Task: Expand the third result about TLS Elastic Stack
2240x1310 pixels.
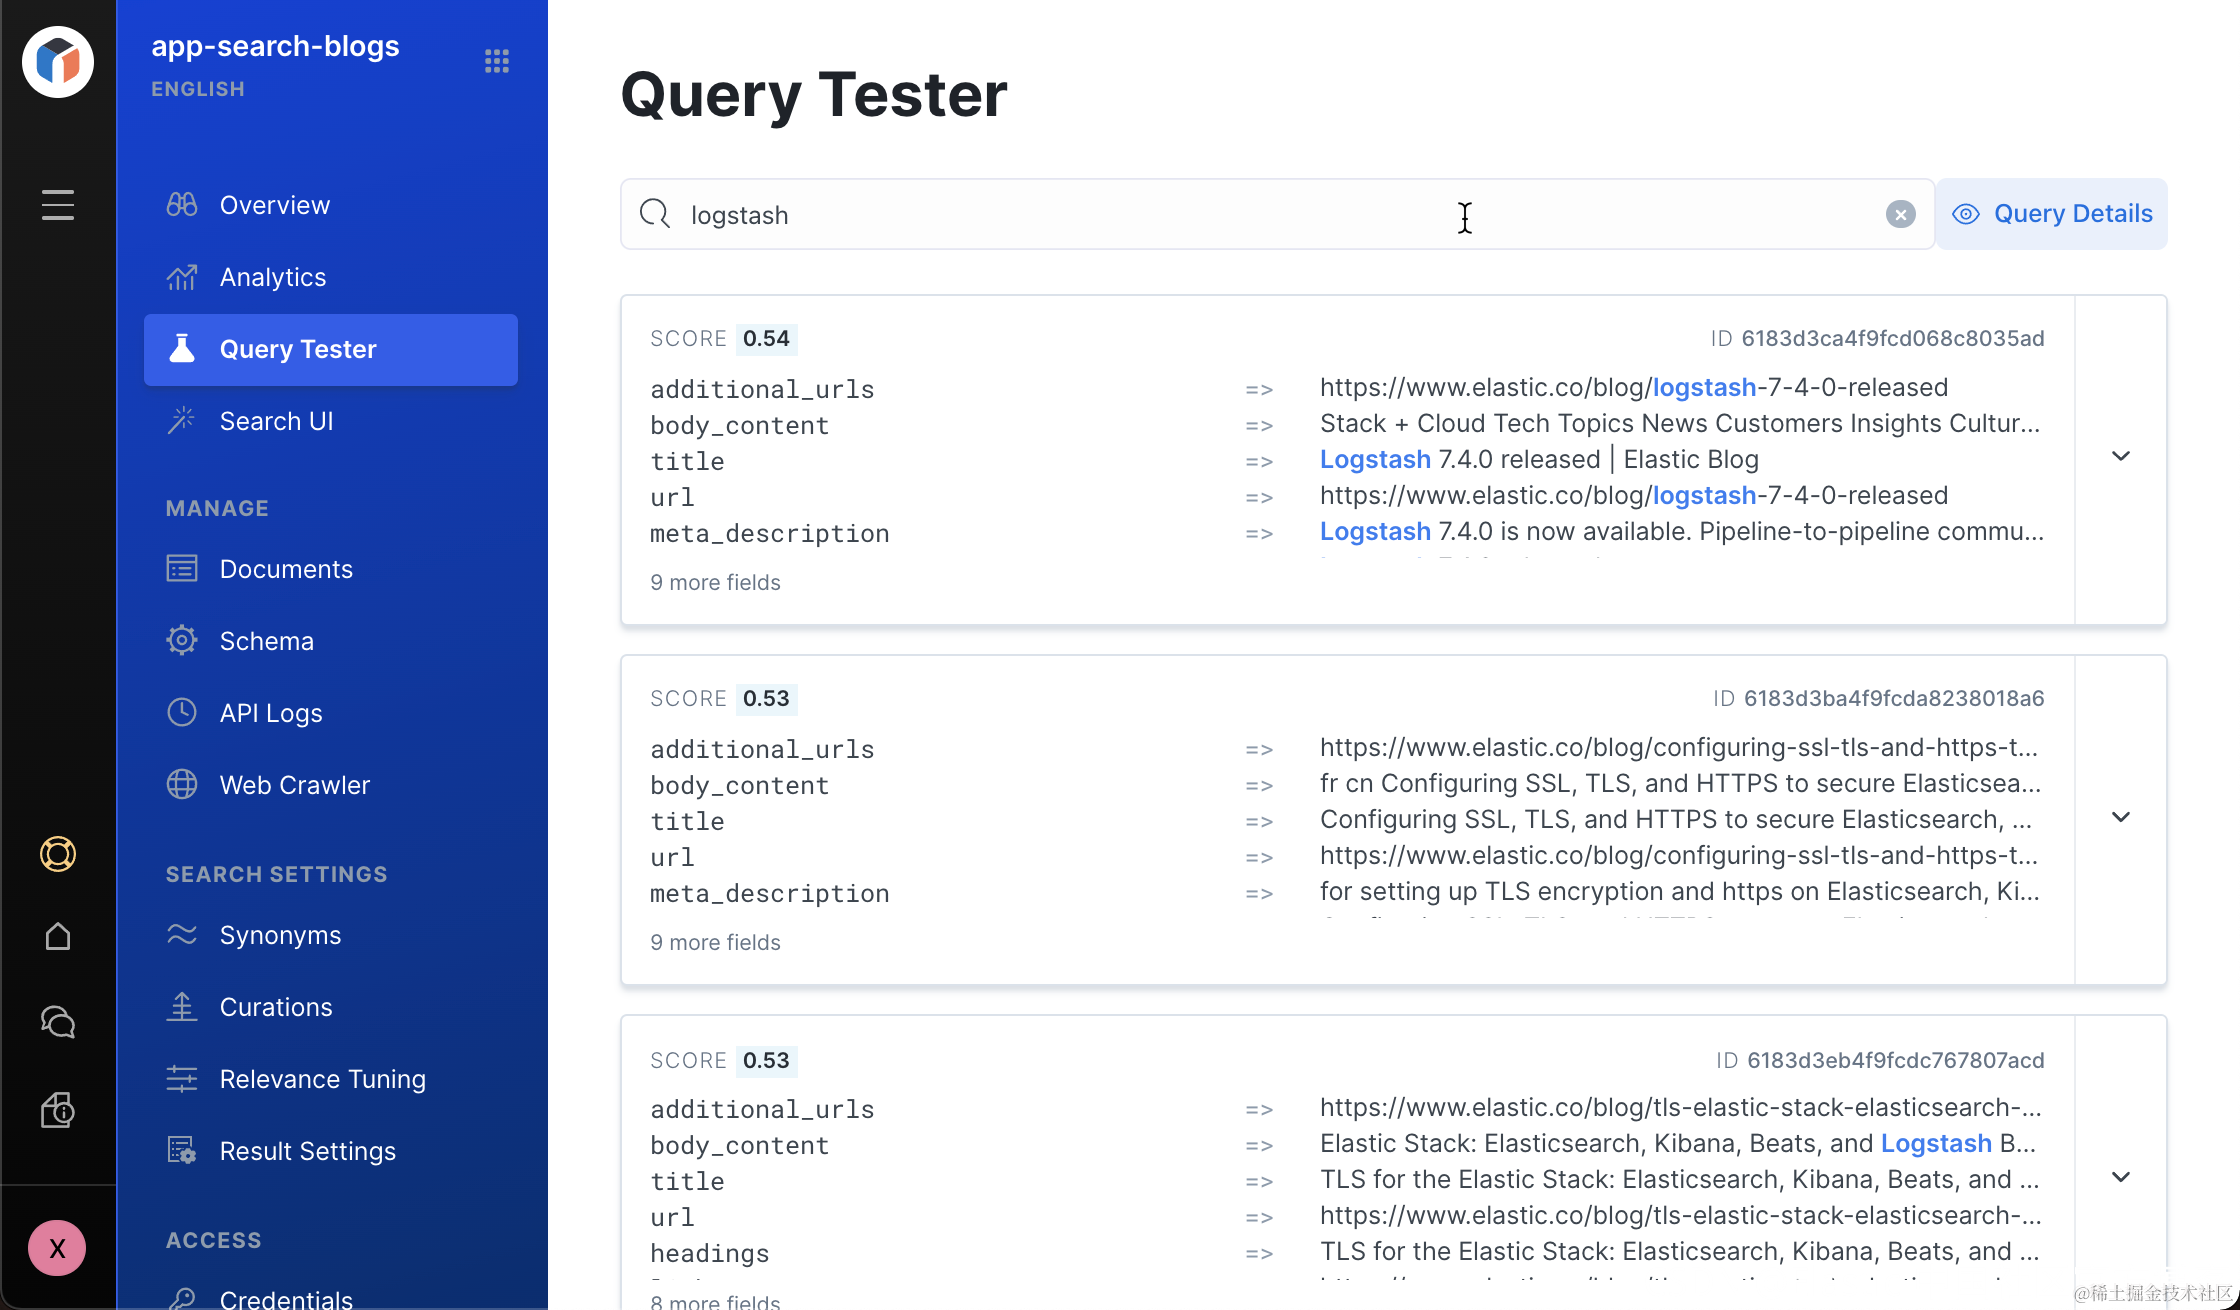Action: (x=2120, y=1177)
